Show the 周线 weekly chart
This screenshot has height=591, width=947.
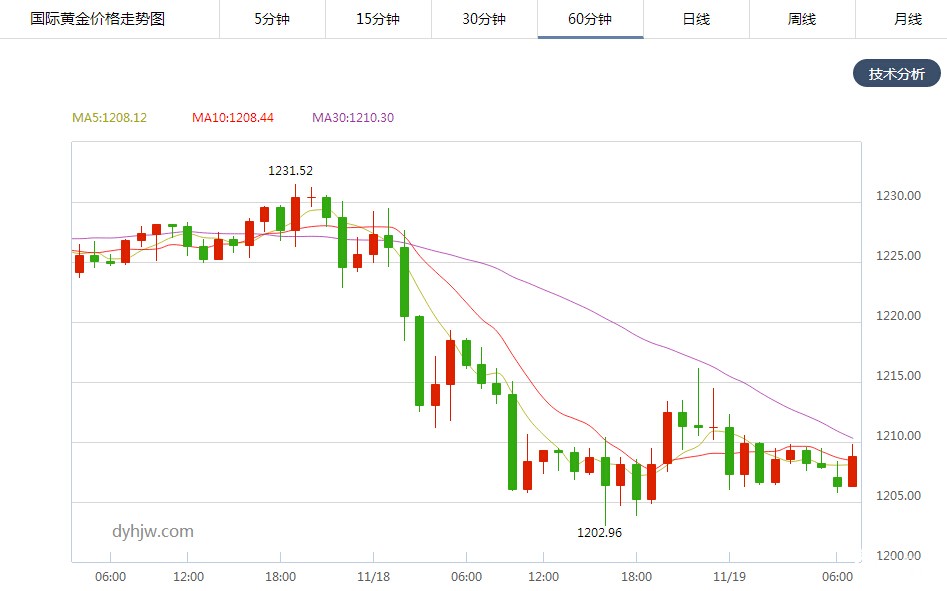pyautogui.click(x=802, y=19)
